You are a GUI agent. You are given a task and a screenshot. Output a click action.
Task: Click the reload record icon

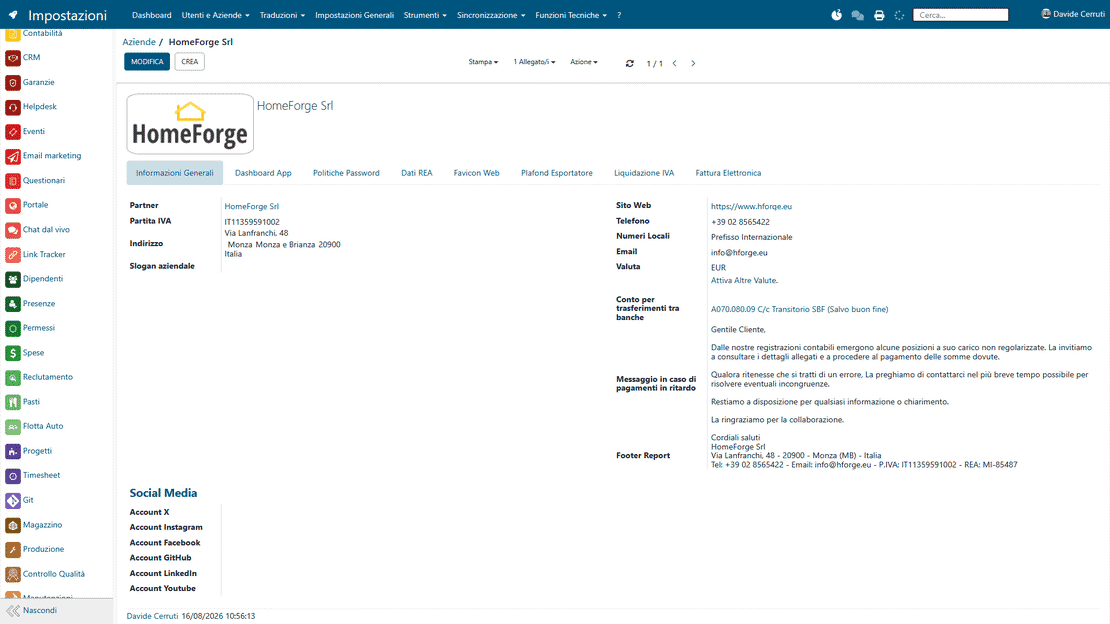click(x=629, y=63)
